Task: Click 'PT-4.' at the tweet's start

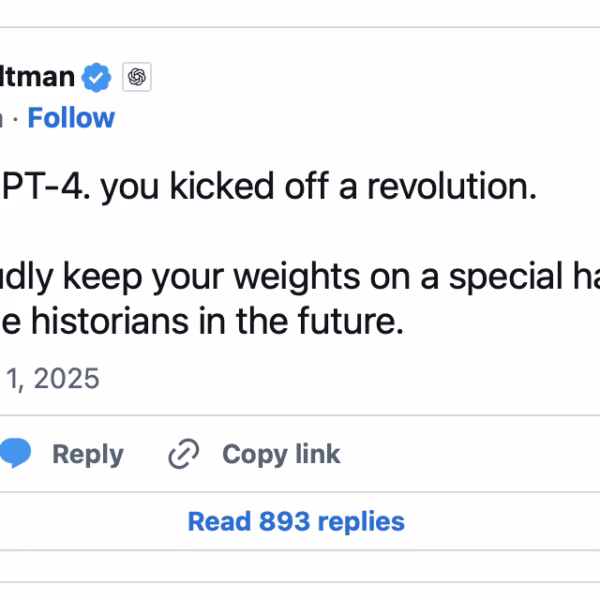Action: click(x=46, y=186)
